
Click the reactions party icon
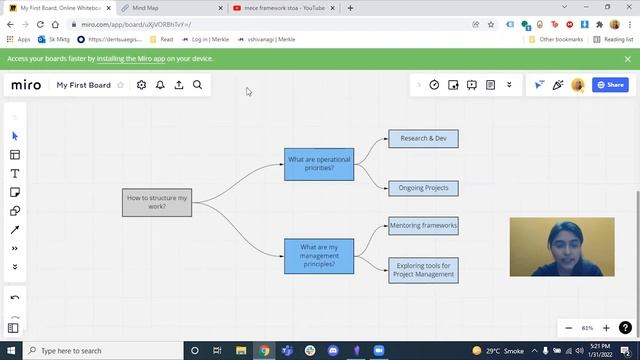(558, 85)
